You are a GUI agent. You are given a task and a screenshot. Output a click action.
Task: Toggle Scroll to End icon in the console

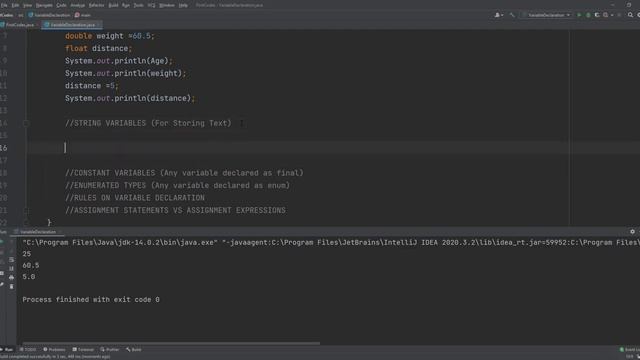tap(11, 269)
